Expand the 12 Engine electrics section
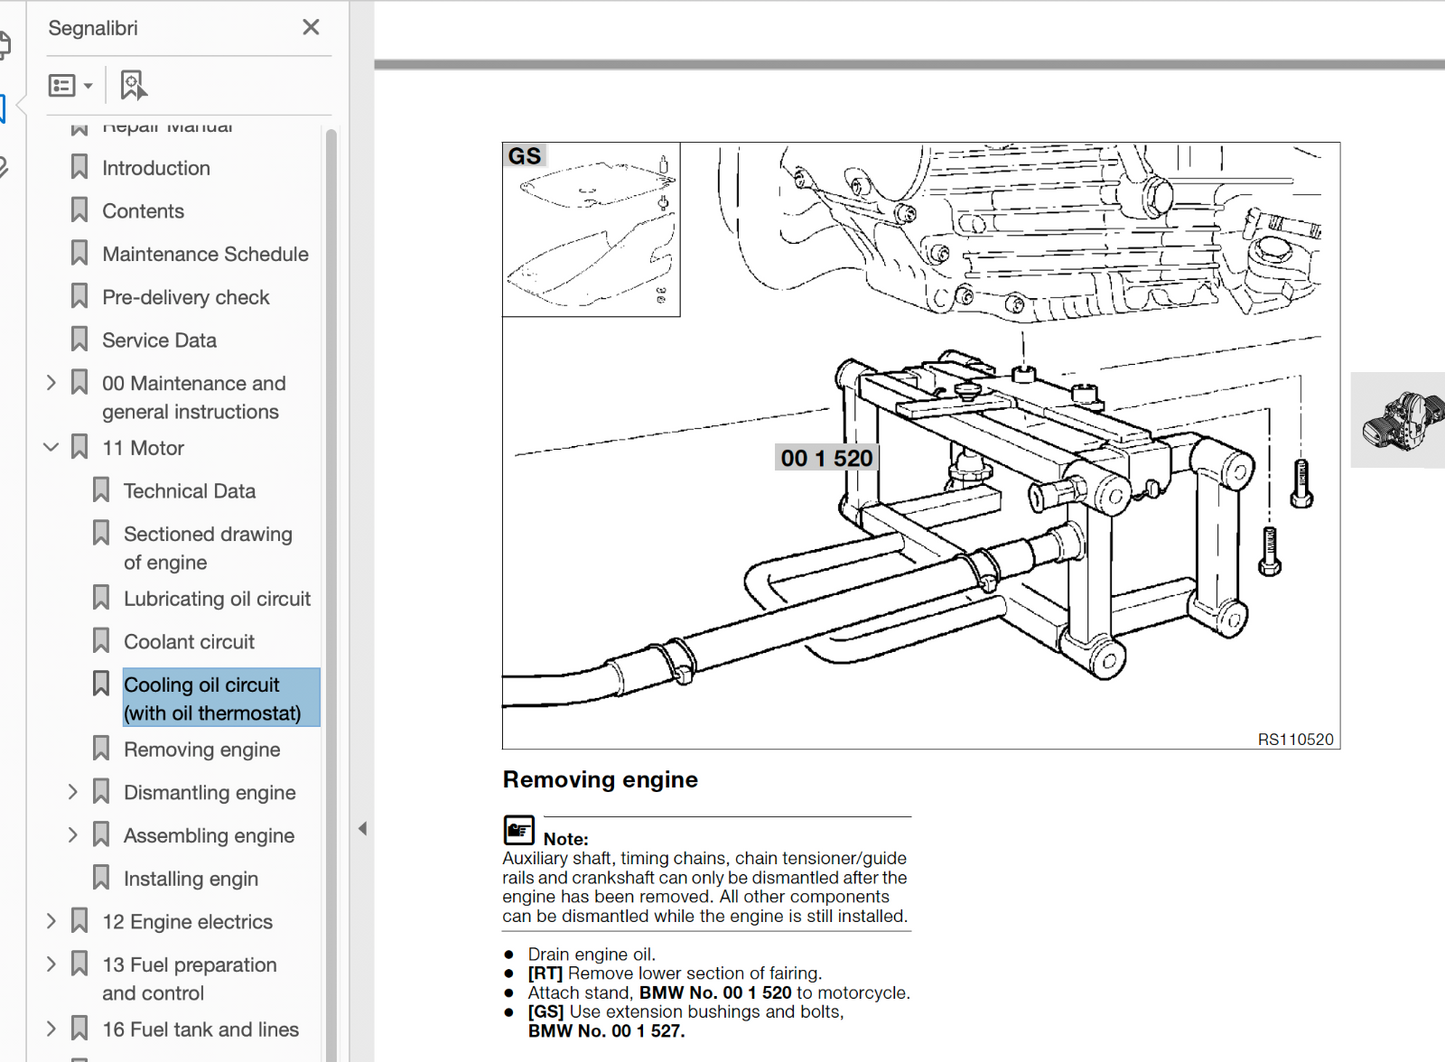This screenshot has height=1062, width=1445. point(52,922)
